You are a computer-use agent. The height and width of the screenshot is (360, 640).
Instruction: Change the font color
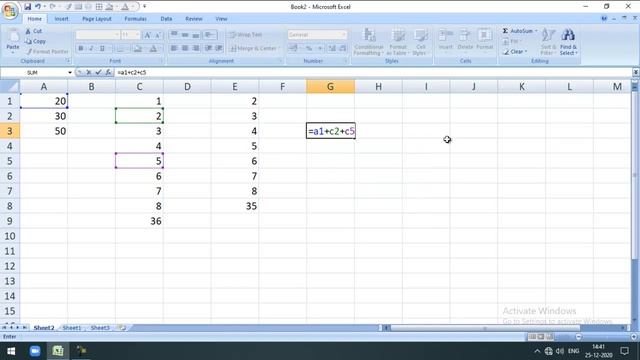click(x=153, y=49)
